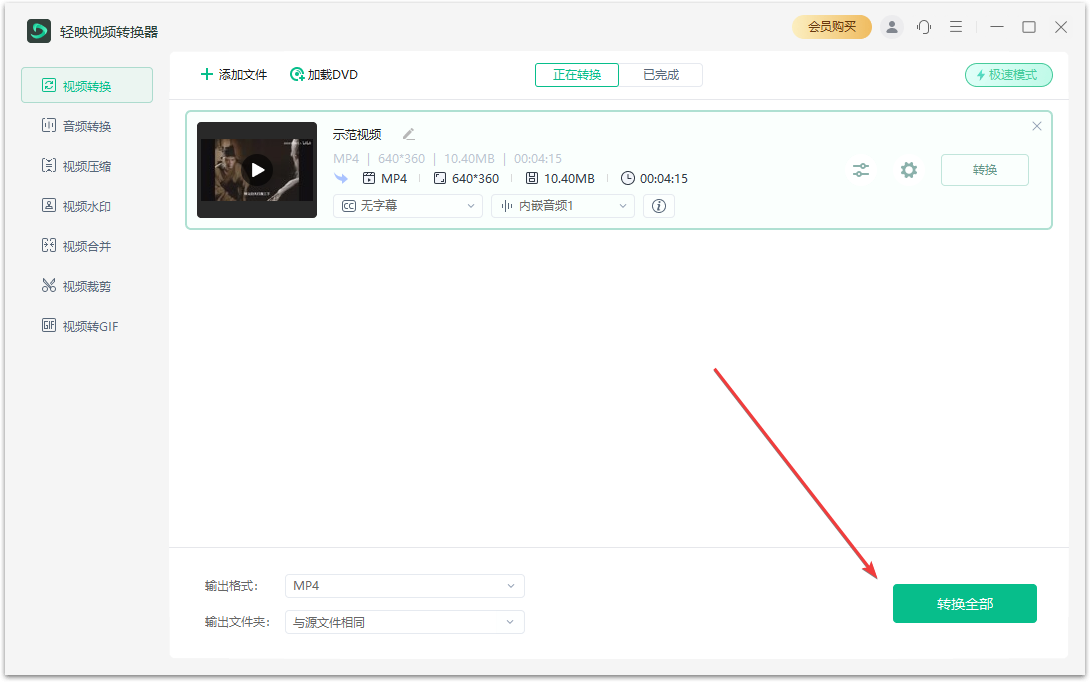Enable 极速模式 fast mode
1090x682 pixels.
click(1008, 75)
